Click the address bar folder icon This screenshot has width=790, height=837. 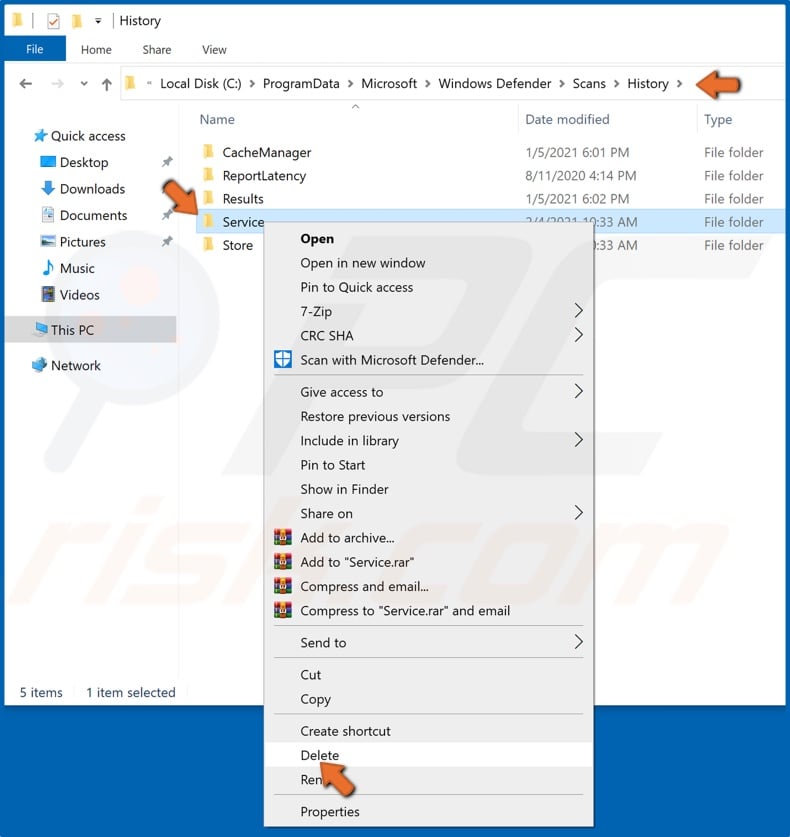coord(130,83)
